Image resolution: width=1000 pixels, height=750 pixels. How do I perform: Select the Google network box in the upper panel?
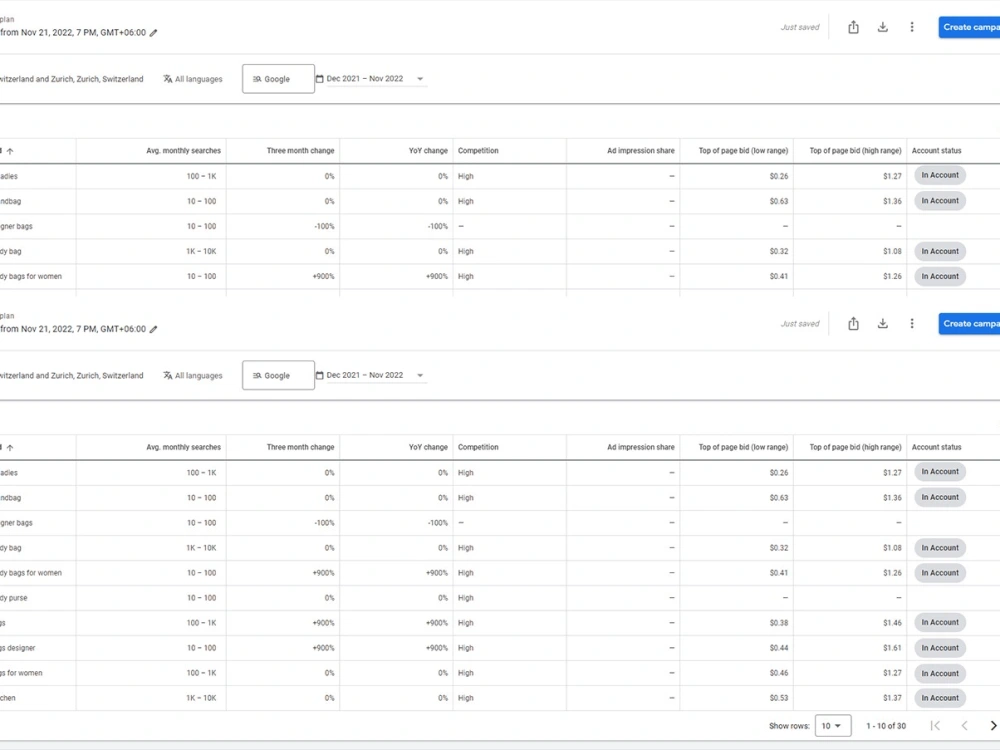pyautogui.click(x=278, y=79)
